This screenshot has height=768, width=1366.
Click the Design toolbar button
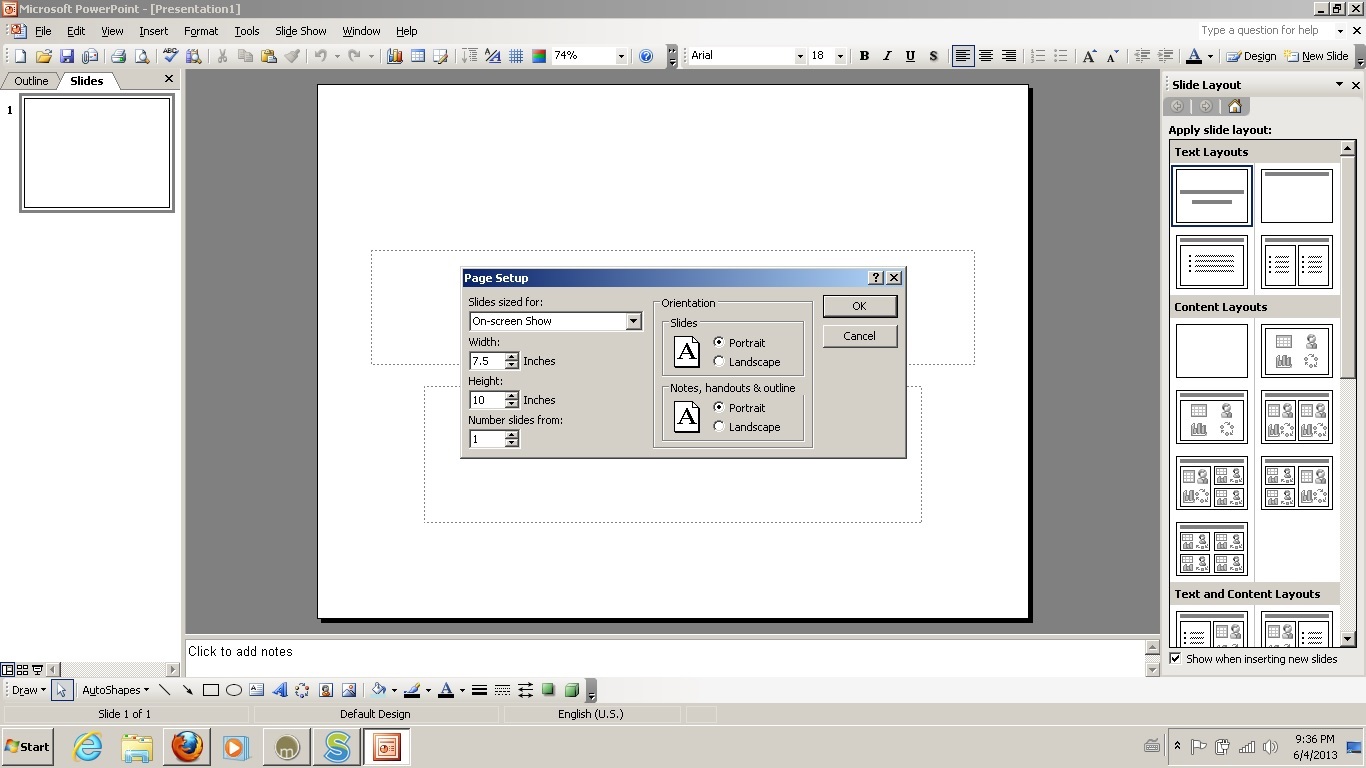click(1251, 56)
